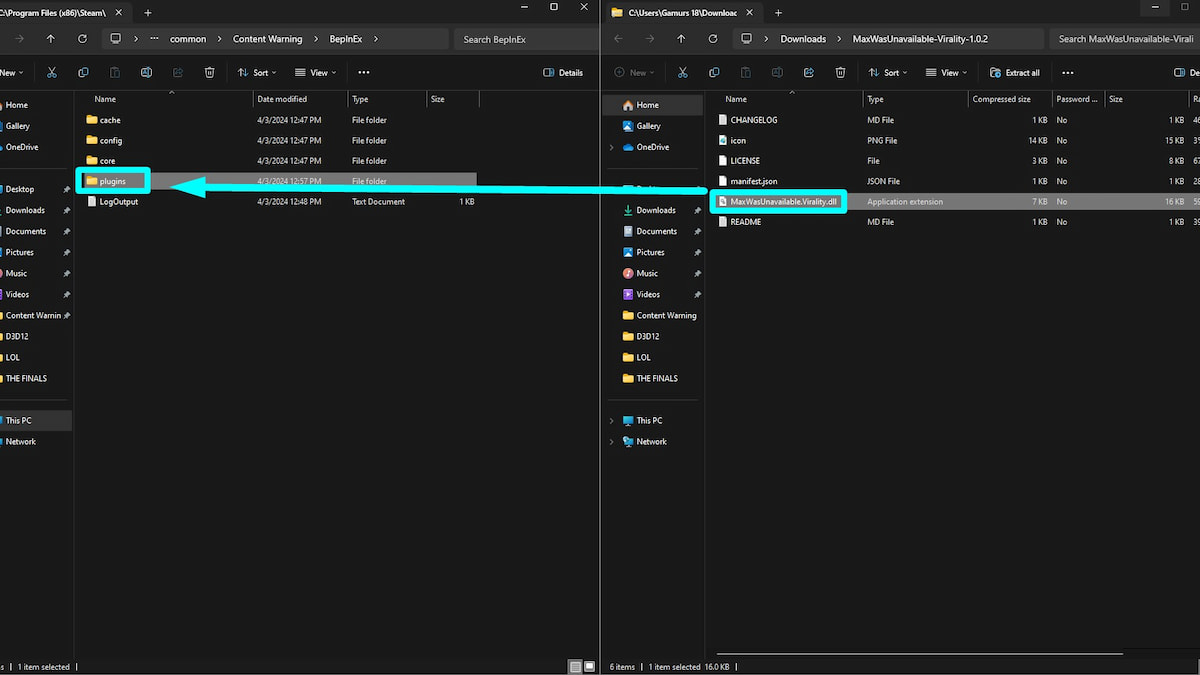Switch to large thumbnails view in left status bar
Viewport: 1200px width, 675px height.
pyautogui.click(x=590, y=666)
